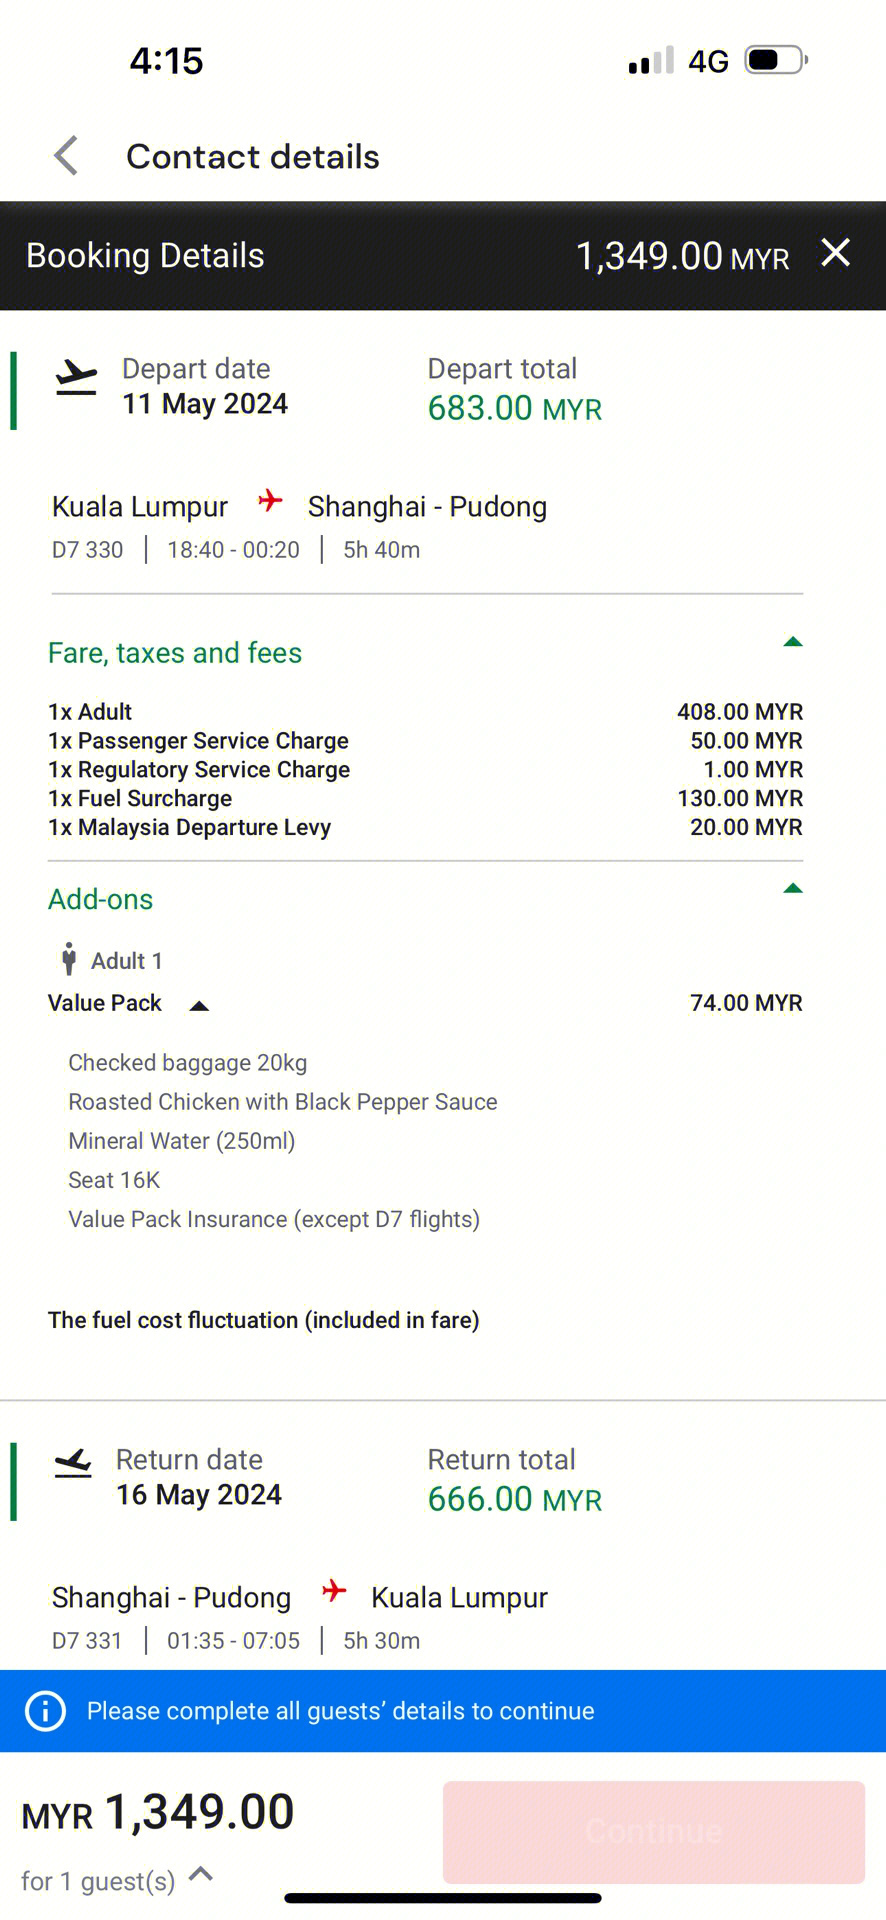Tap the back arrow beside Contact details
This screenshot has height=1920, width=886.
(x=66, y=156)
